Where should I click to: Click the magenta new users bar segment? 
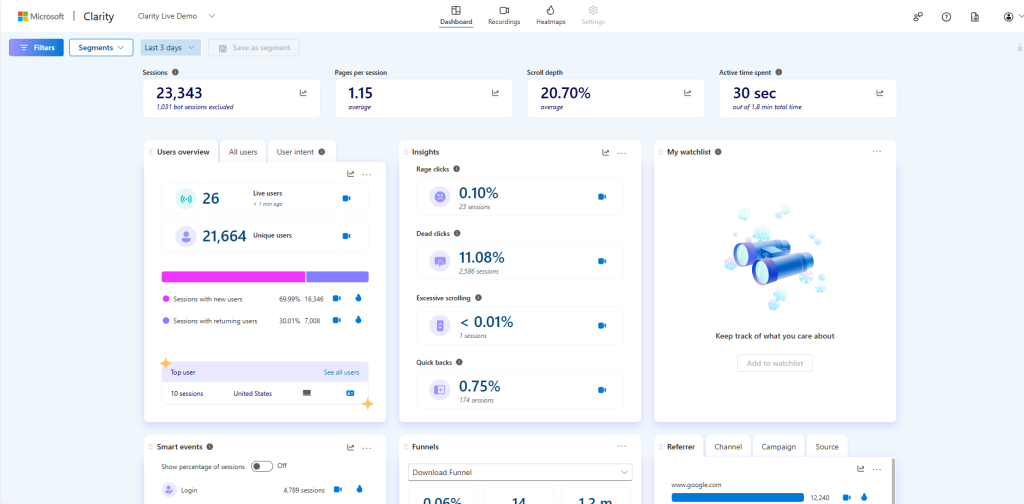[233, 277]
